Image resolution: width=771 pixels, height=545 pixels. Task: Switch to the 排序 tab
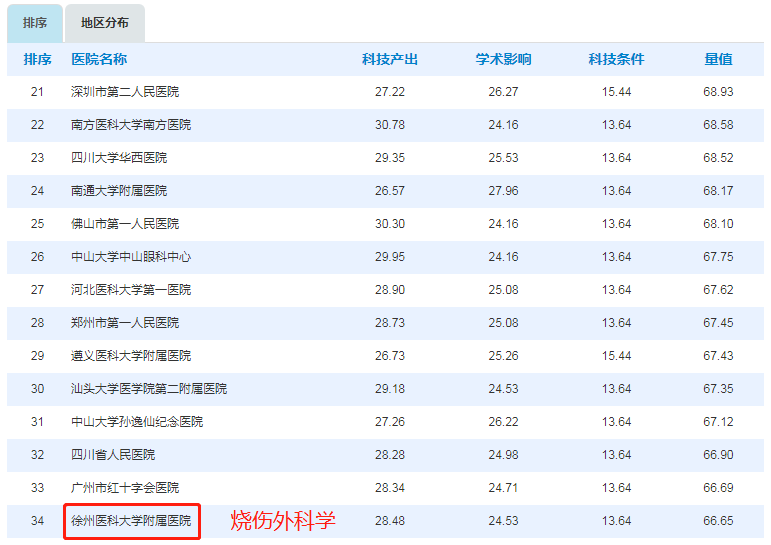coord(35,23)
